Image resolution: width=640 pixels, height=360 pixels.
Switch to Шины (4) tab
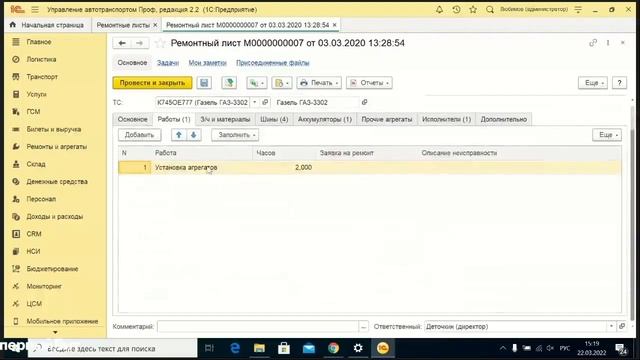274,119
